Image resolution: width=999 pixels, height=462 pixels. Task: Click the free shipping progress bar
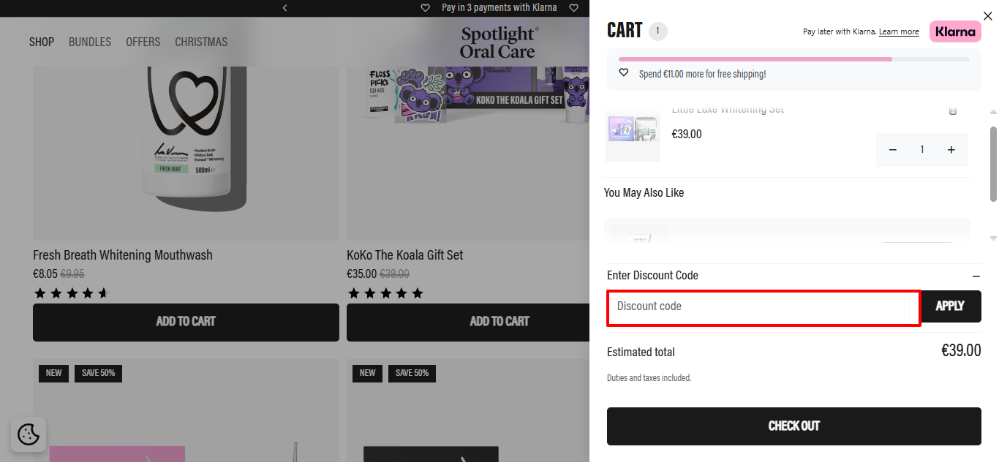tap(794, 59)
